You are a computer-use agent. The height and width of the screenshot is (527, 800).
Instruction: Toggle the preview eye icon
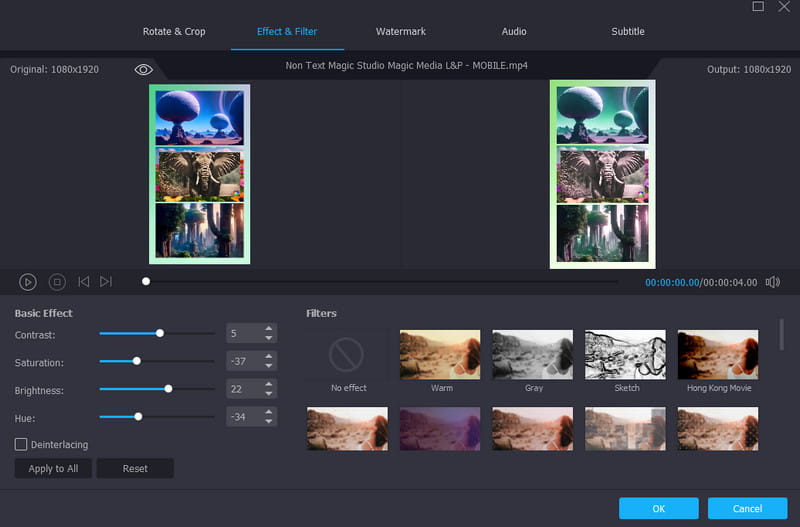[143, 69]
